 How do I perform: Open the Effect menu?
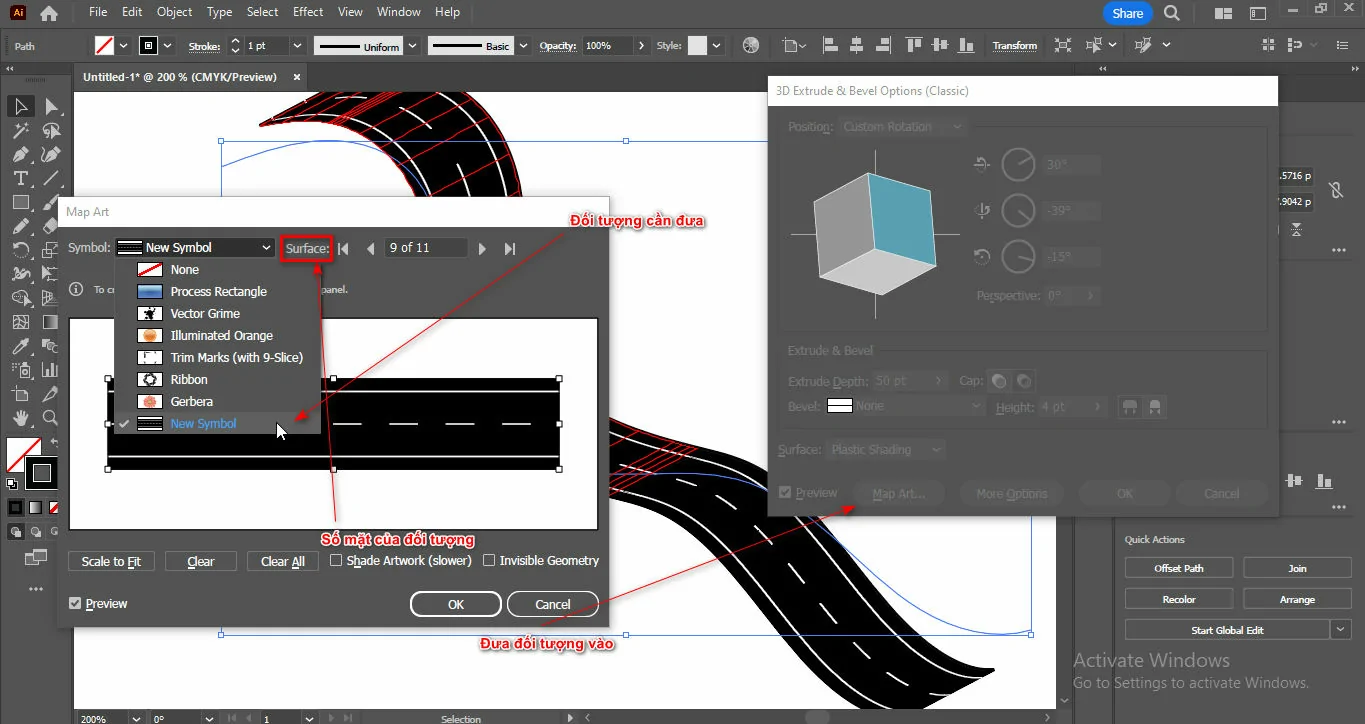point(308,12)
